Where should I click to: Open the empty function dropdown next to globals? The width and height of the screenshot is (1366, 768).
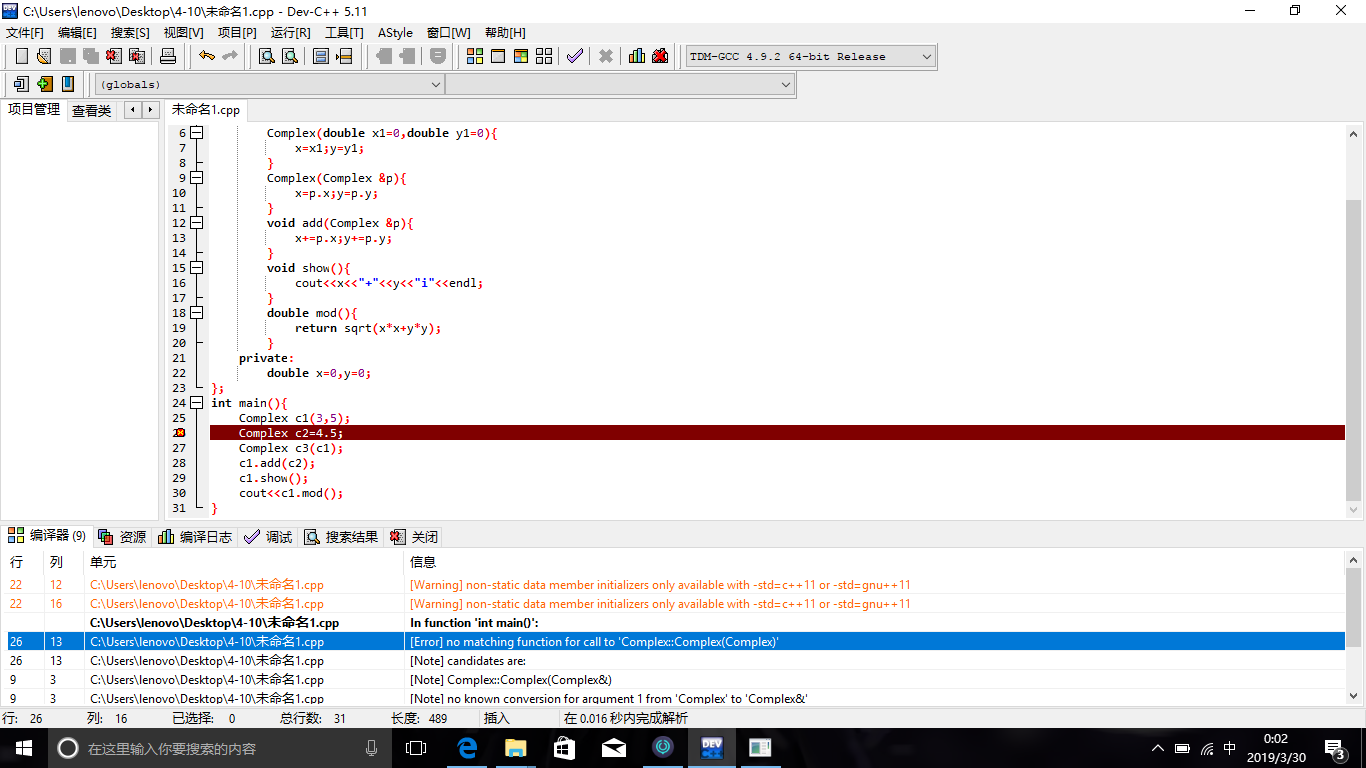pos(785,85)
